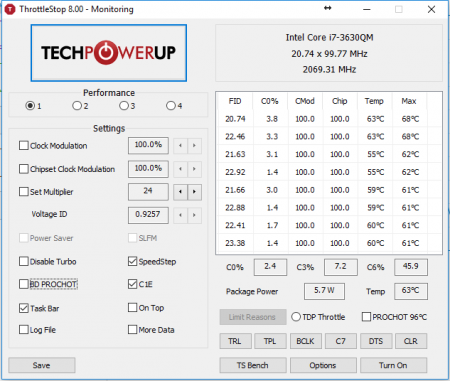Image resolution: width=450 pixels, height=381 pixels.
Task: Click right arrow for Chipset Clock Modulation
Action: point(194,169)
